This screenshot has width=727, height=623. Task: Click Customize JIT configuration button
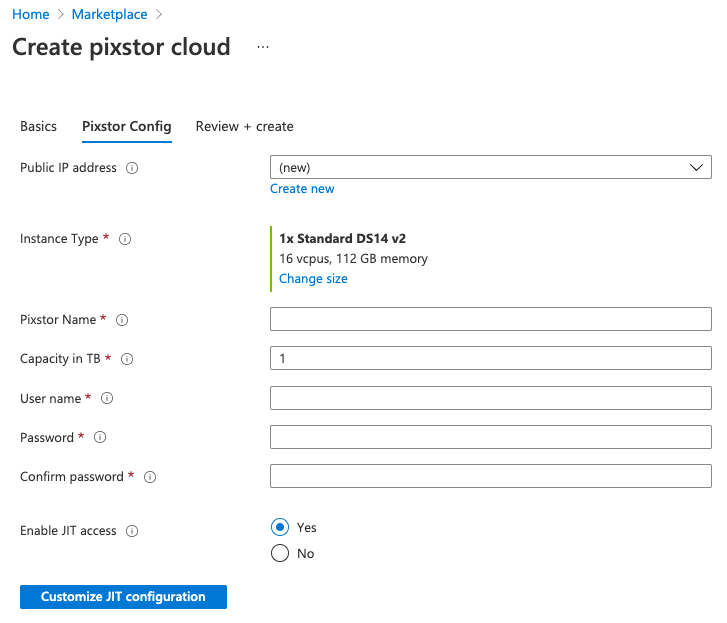pos(123,597)
